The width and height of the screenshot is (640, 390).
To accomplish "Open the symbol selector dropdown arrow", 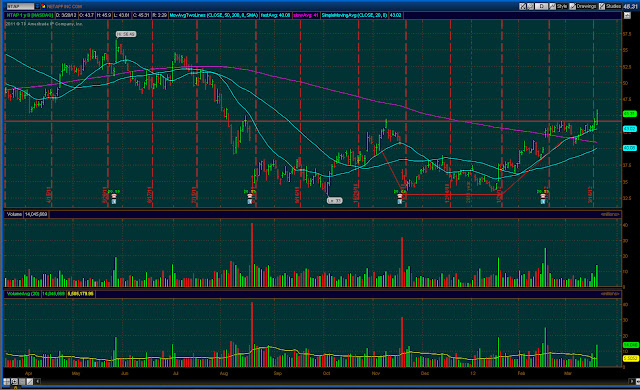I will click(37, 6).
